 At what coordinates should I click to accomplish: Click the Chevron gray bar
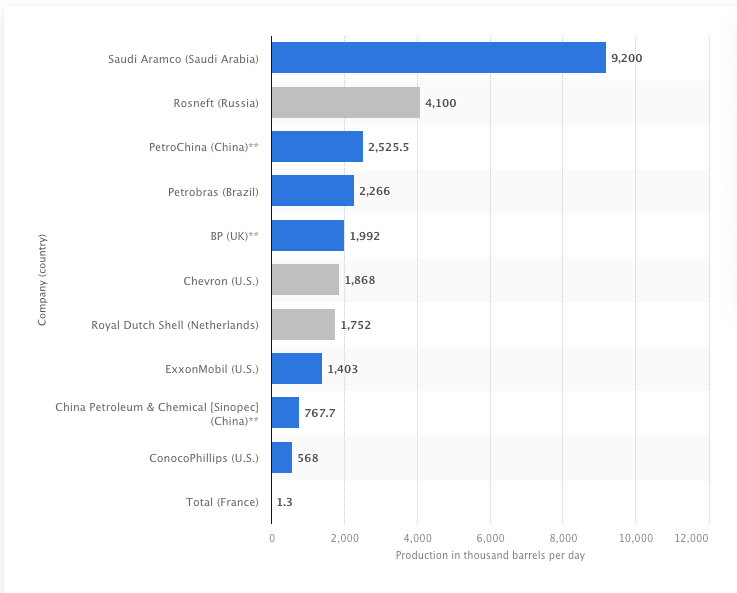pyautogui.click(x=306, y=280)
